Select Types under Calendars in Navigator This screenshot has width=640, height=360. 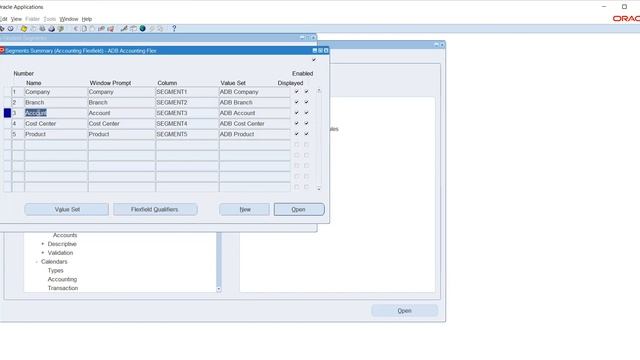pyautogui.click(x=56, y=271)
